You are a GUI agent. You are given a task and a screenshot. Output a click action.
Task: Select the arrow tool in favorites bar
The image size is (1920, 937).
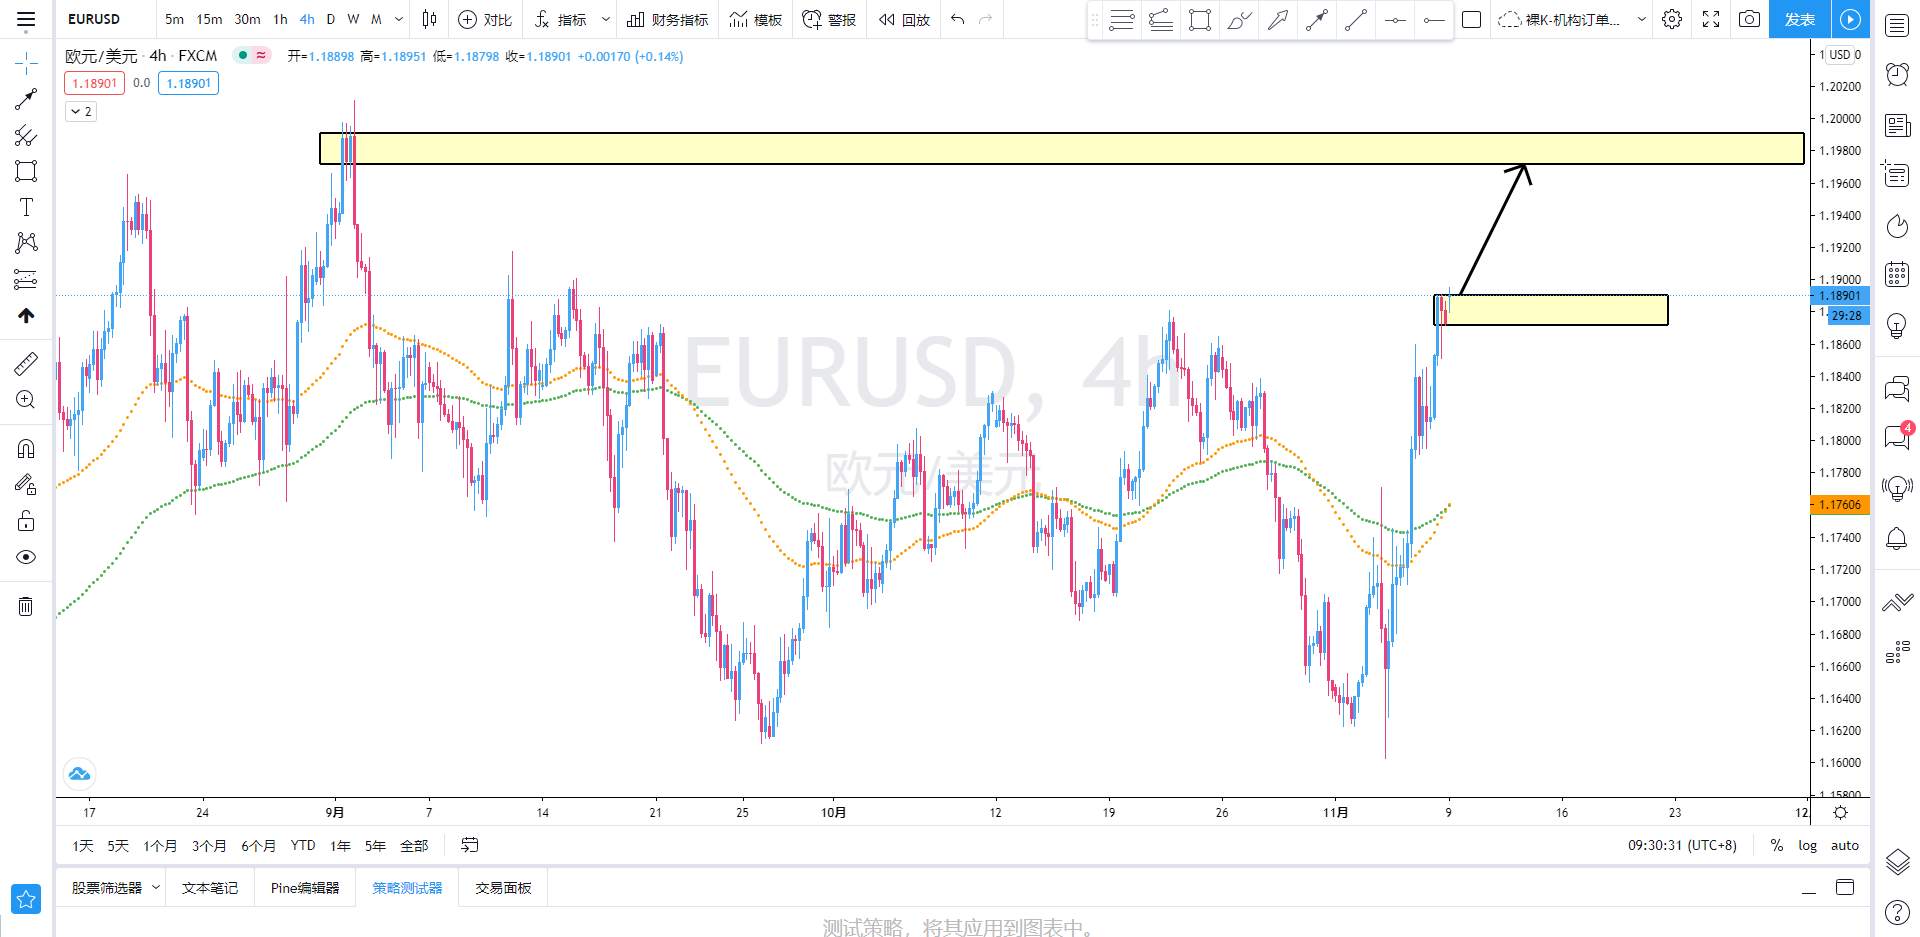[1278, 19]
